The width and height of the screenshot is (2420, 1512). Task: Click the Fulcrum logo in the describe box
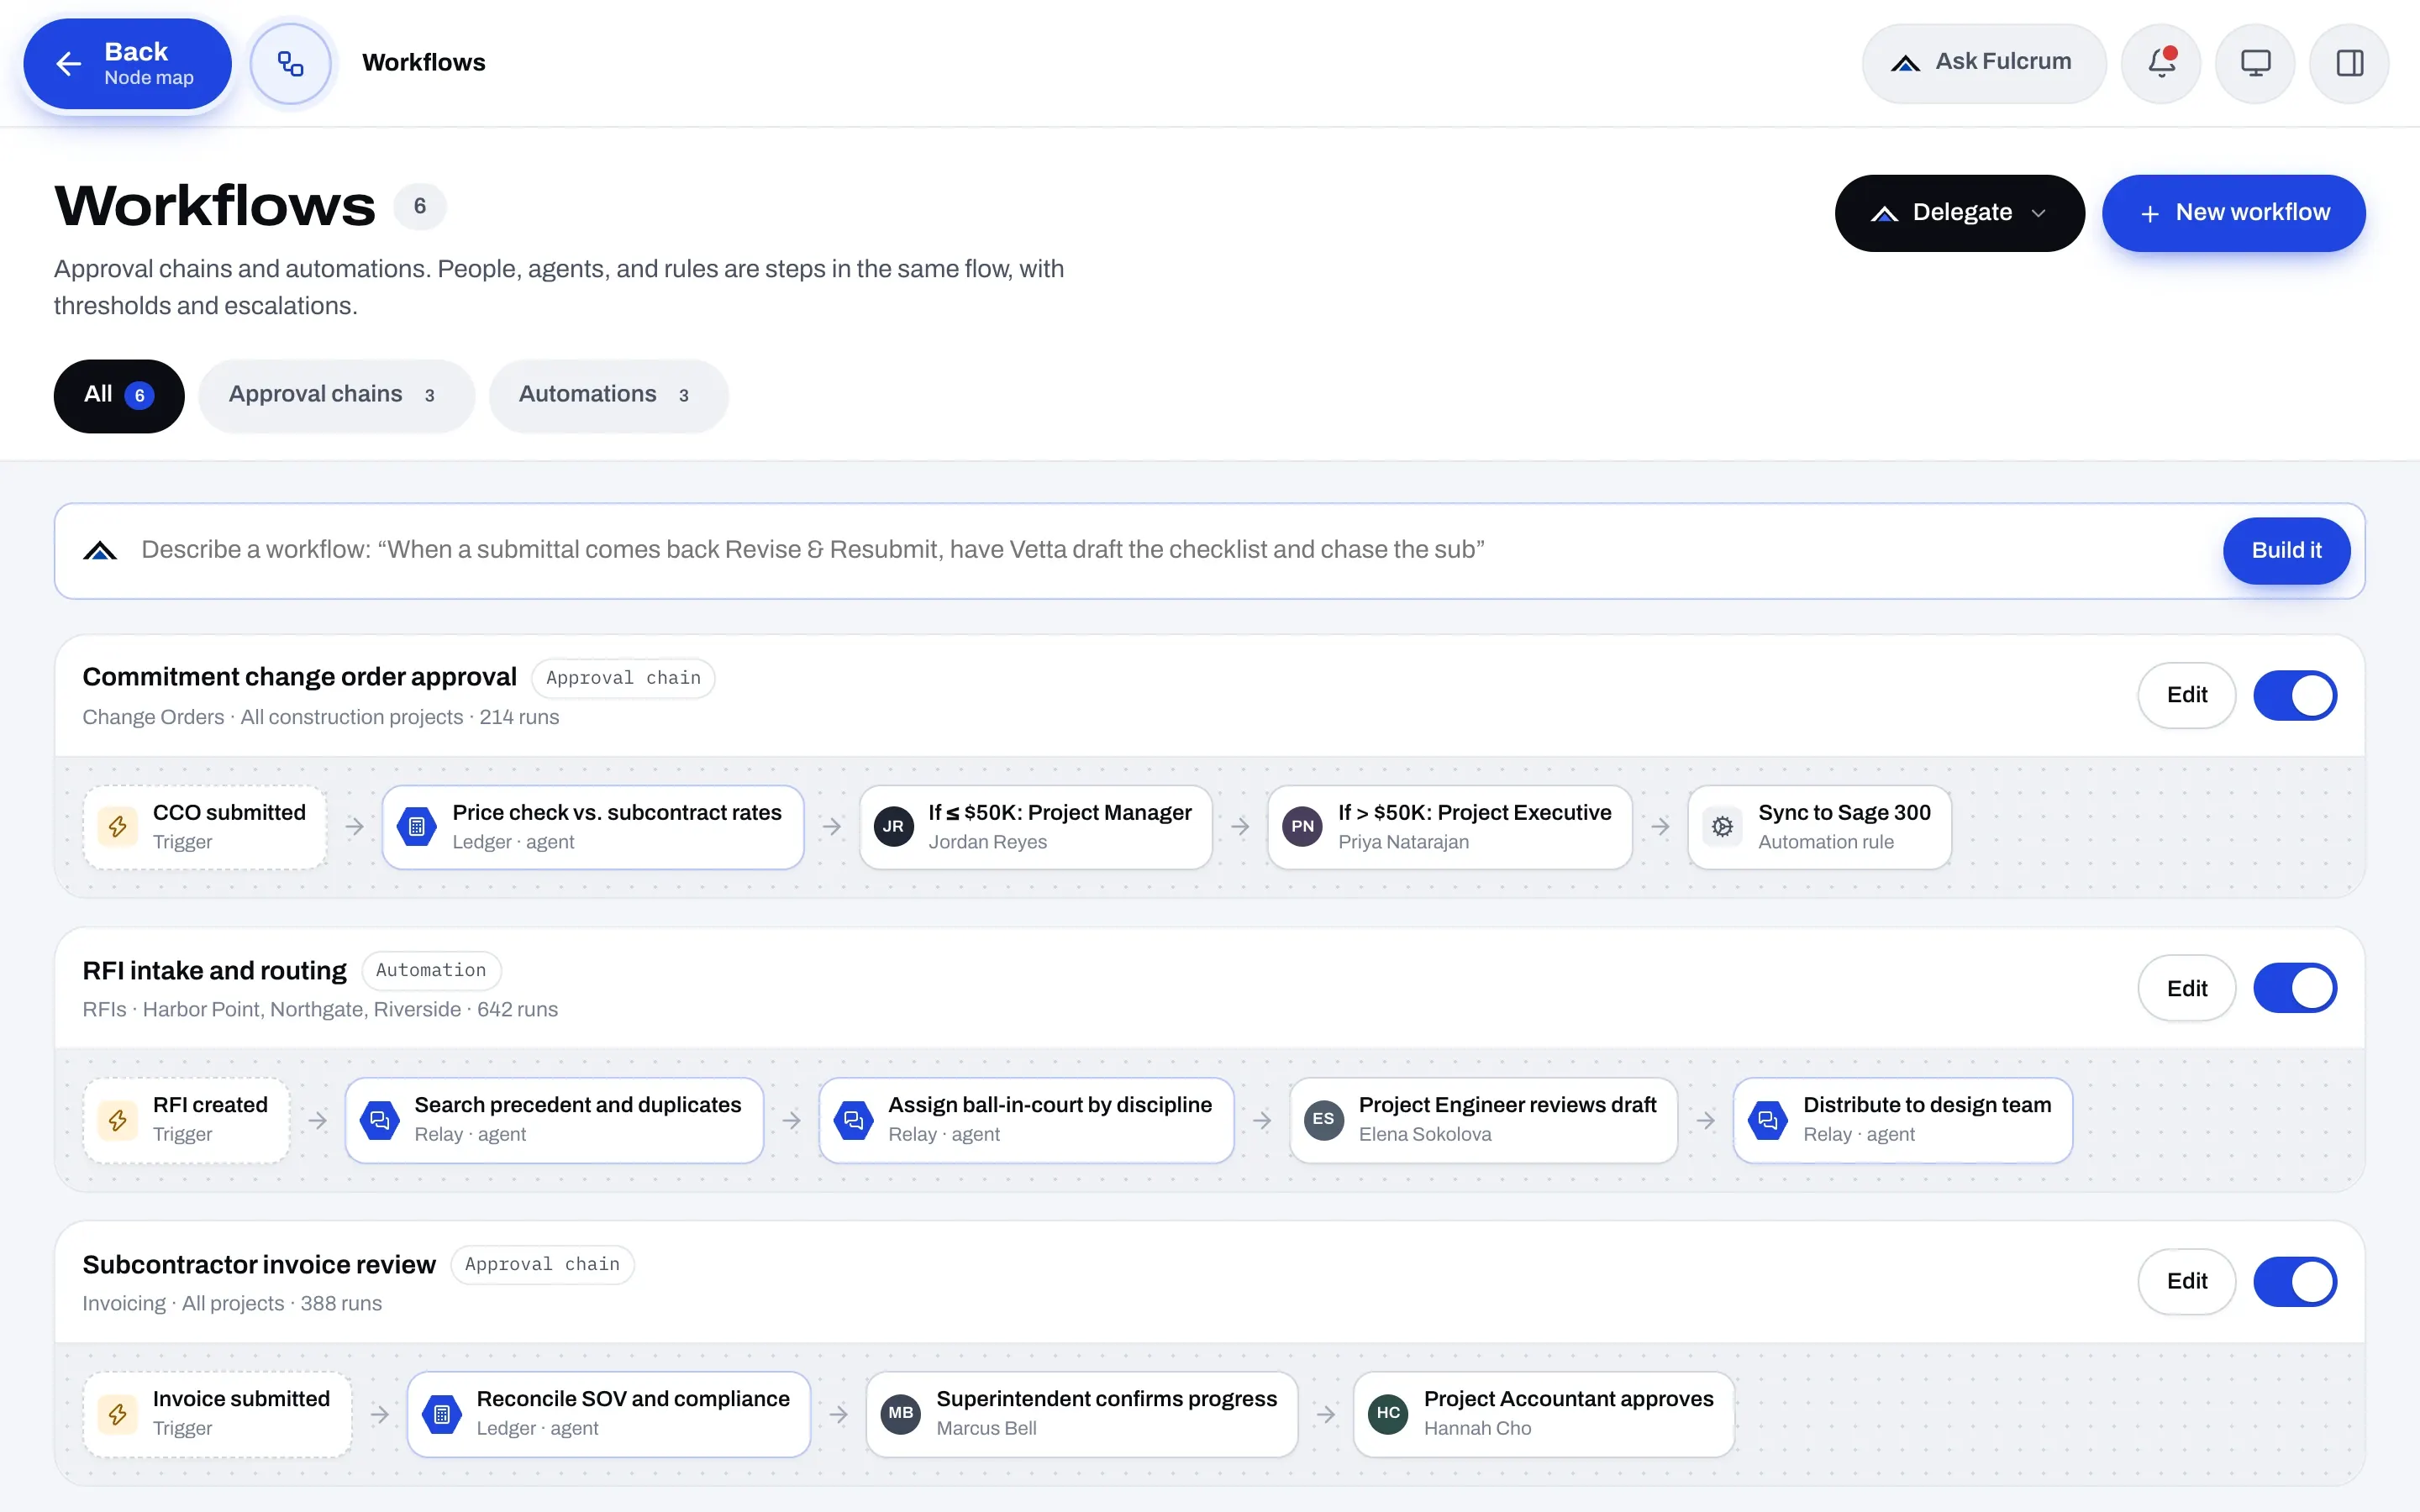(100, 550)
